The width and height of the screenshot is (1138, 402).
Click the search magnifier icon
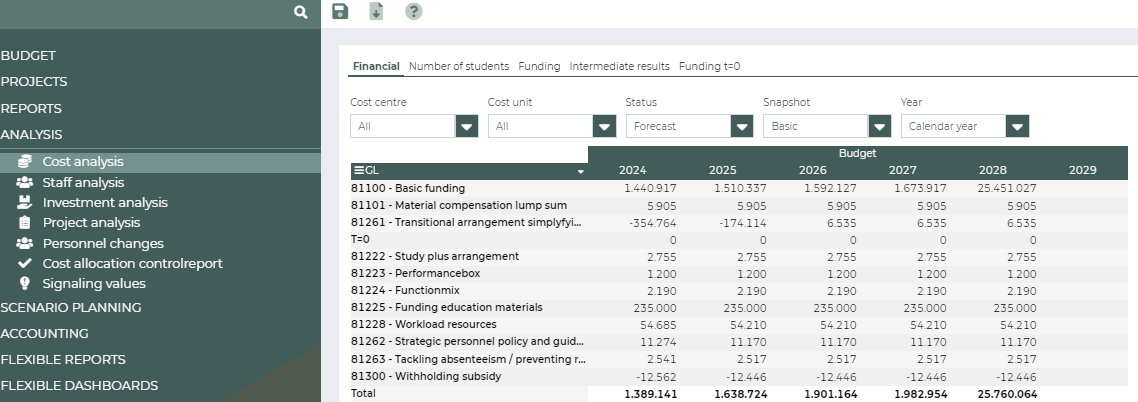(300, 12)
